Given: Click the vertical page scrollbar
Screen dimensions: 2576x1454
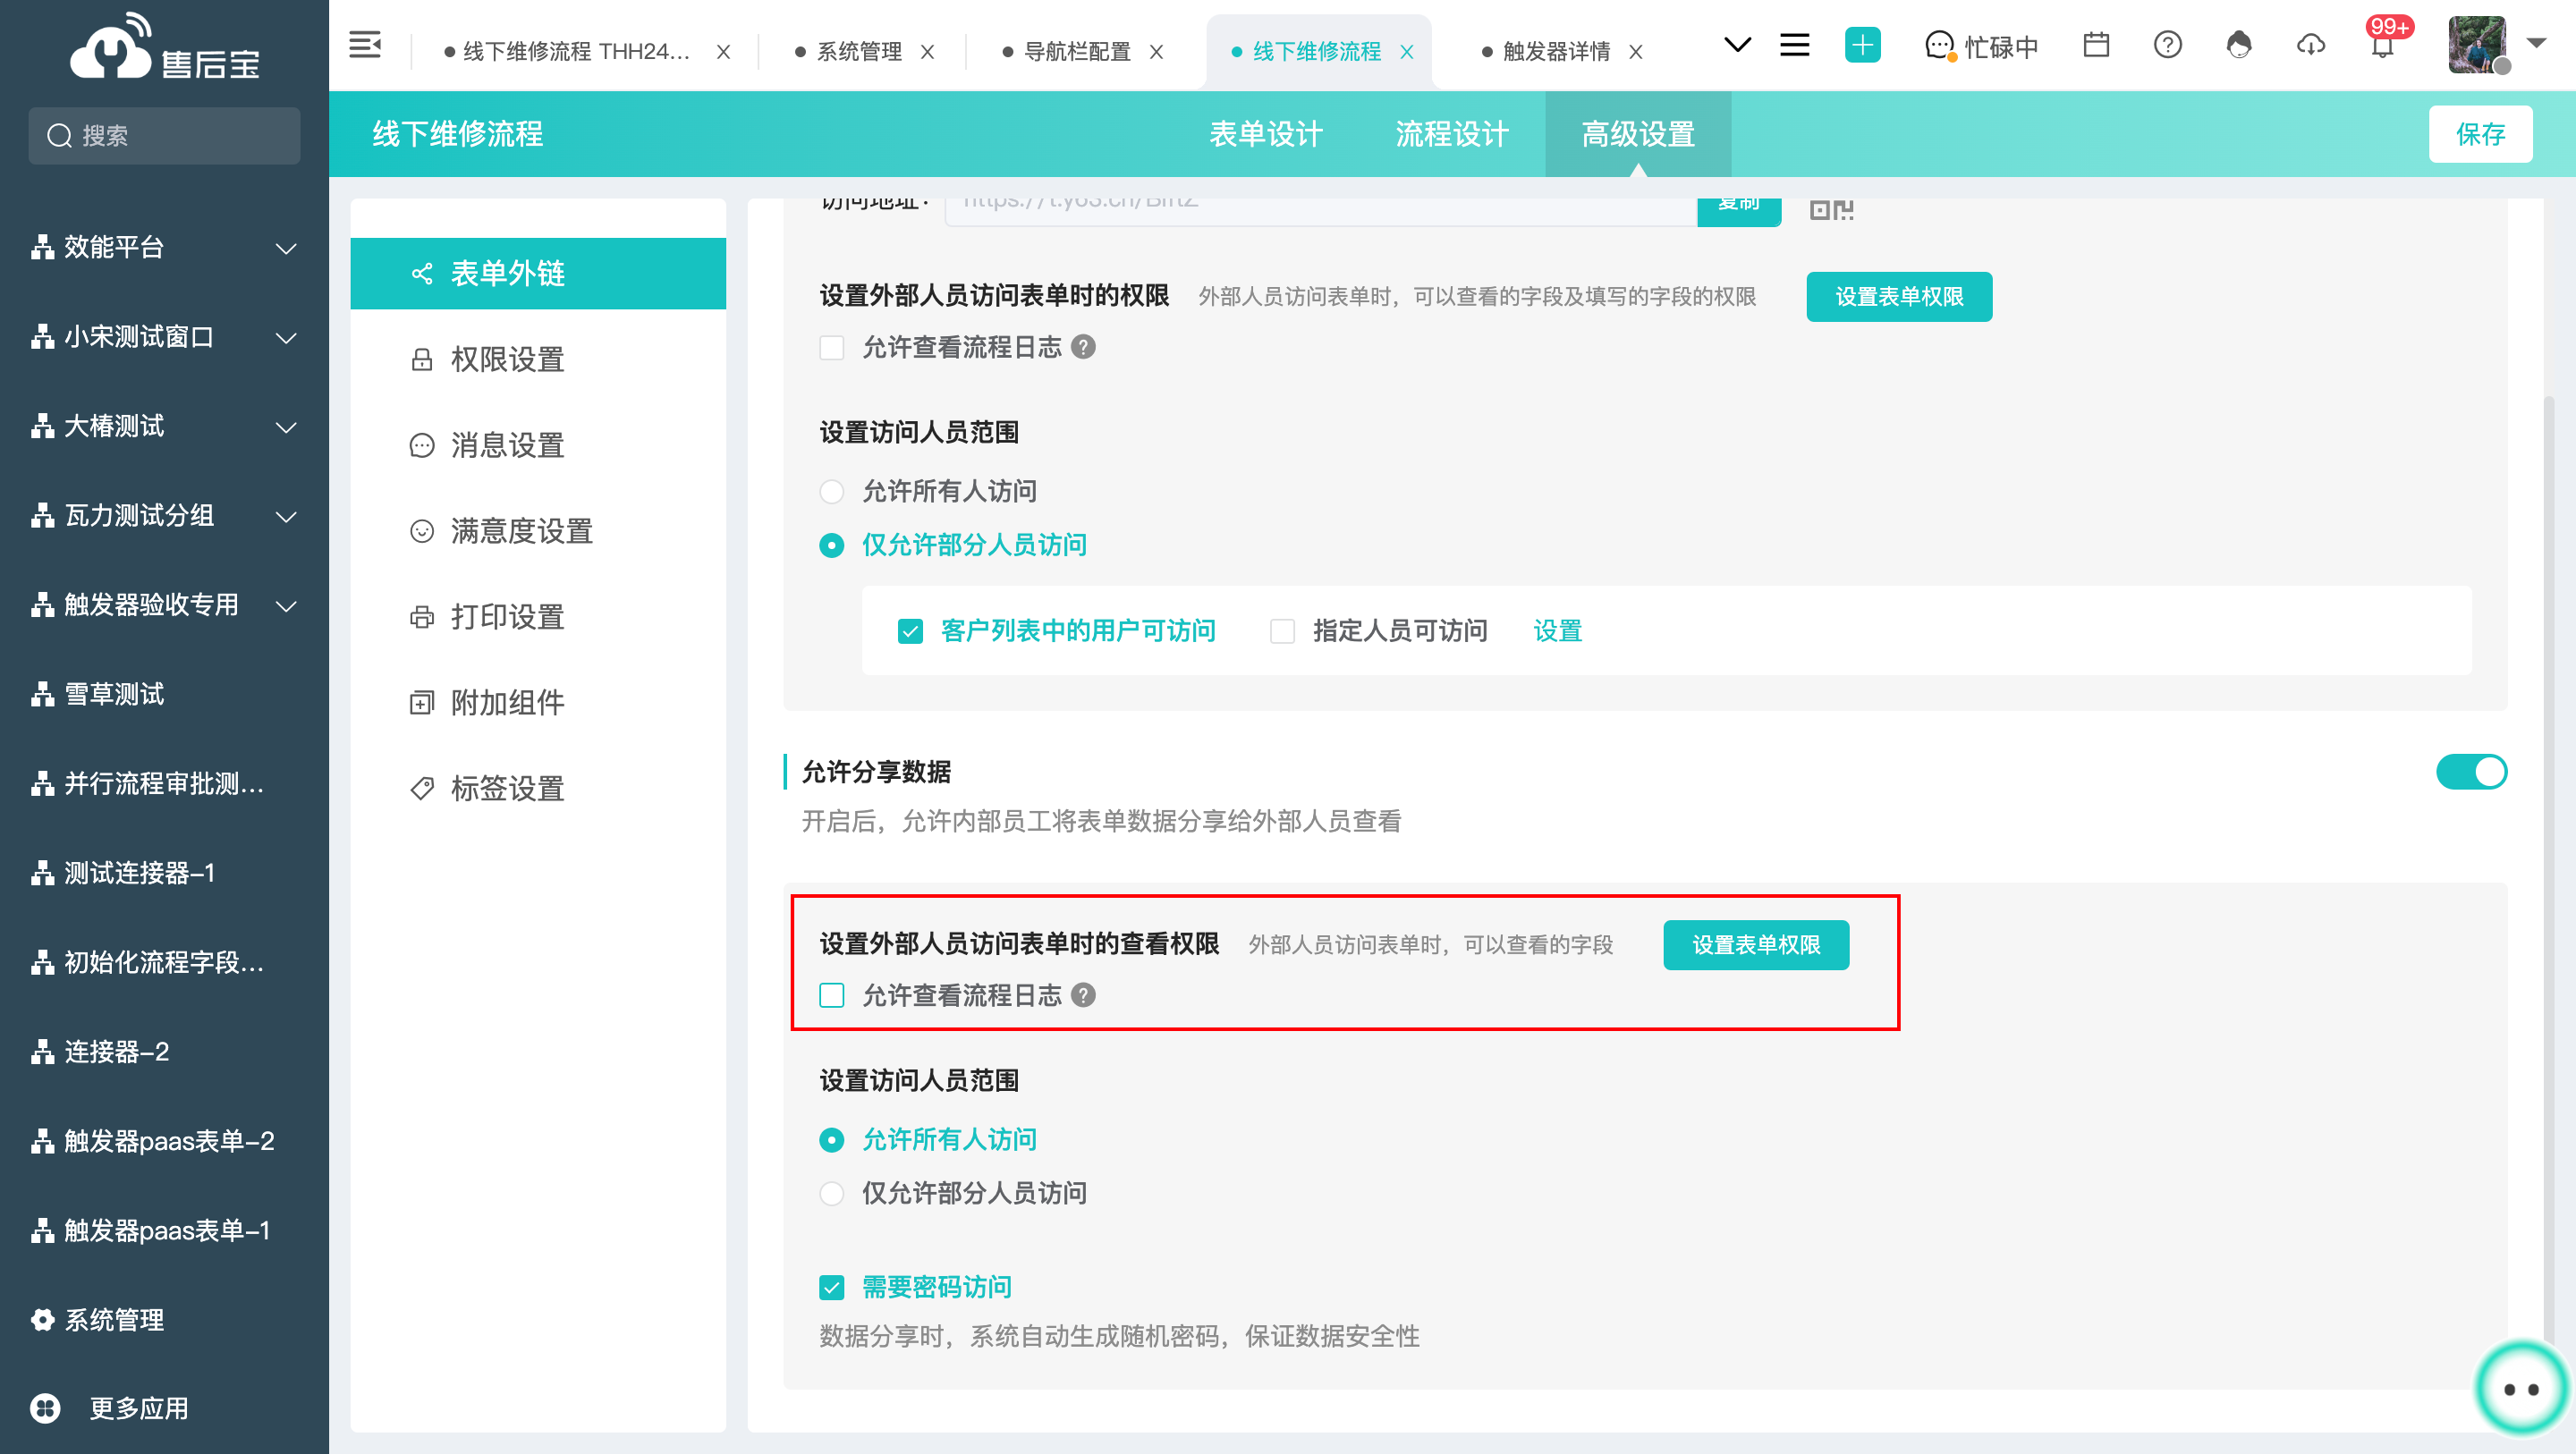Looking at the screenshot, I should 2549,870.
